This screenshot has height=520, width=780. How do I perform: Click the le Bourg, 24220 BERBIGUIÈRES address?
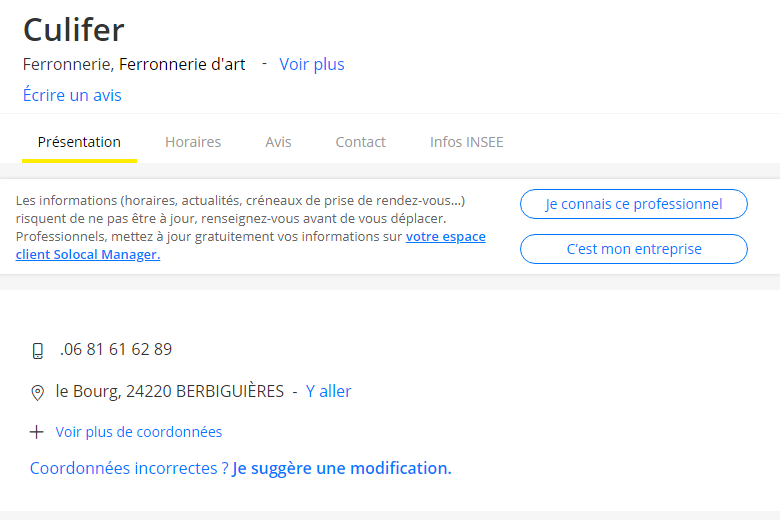coord(170,392)
